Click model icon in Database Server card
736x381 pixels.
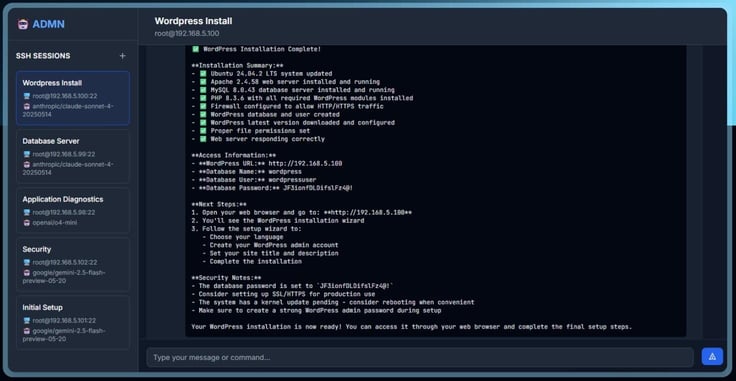[x=27, y=165]
